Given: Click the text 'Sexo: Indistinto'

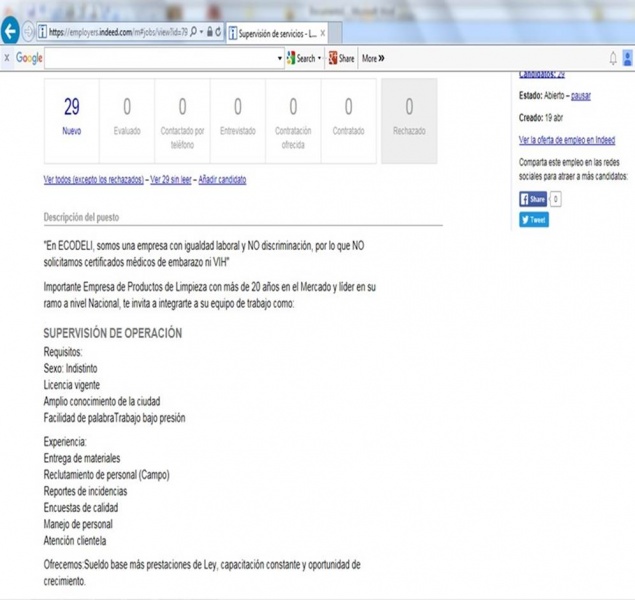Looking at the screenshot, I should click(x=70, y=368).
